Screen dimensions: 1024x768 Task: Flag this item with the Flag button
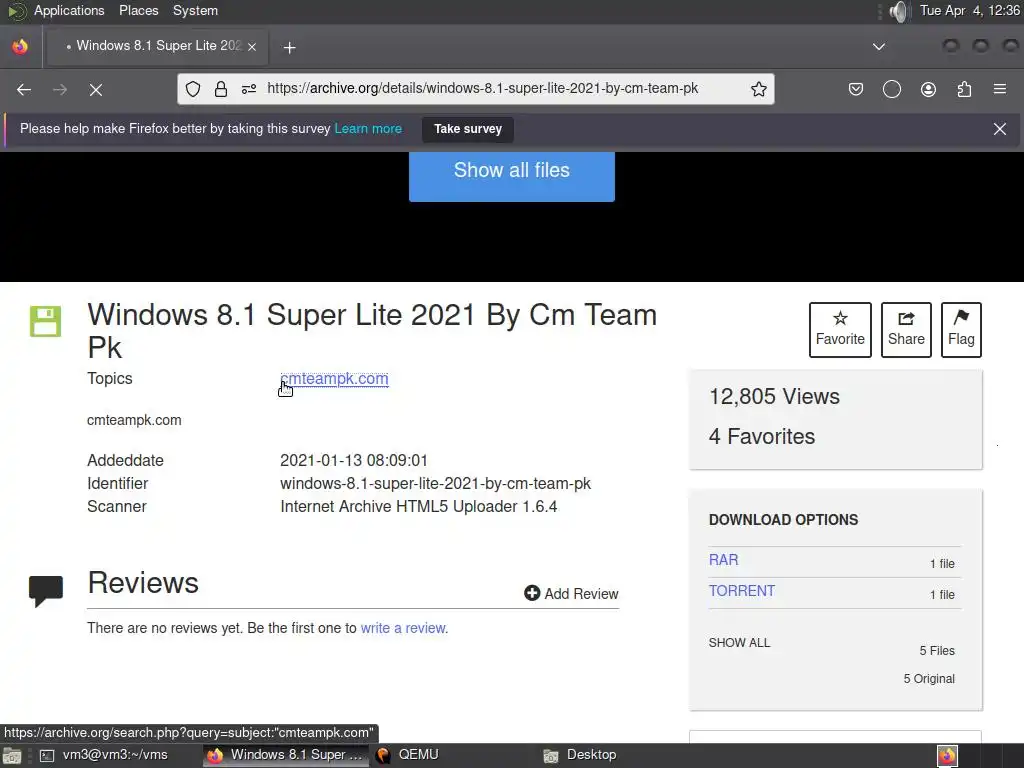[x=961, y=330]
